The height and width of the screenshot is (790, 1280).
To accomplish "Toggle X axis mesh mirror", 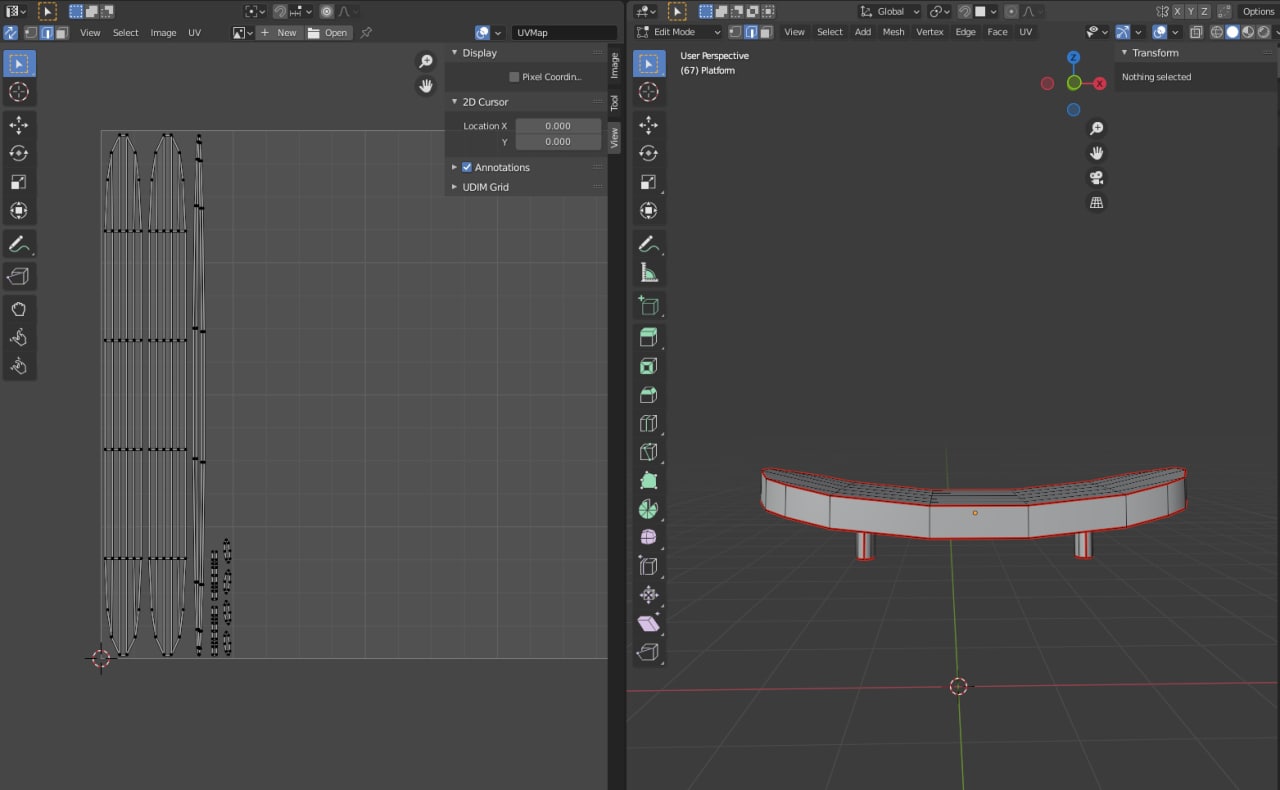I will [x=1177, y=11].
